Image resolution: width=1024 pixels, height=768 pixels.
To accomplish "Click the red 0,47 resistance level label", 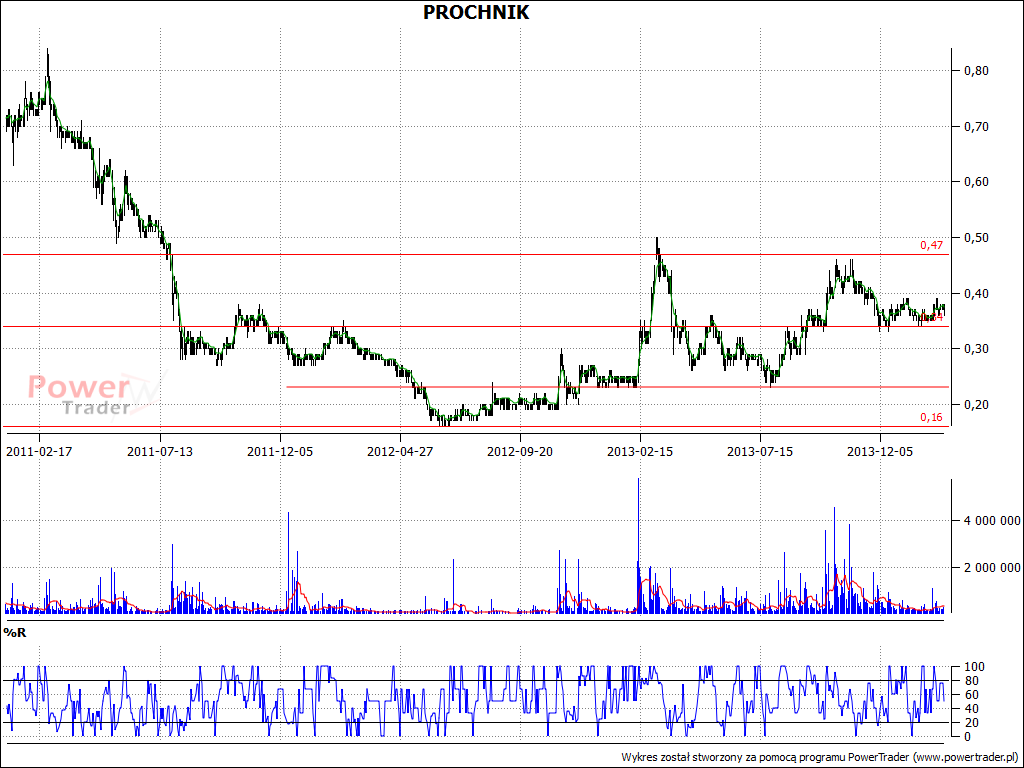I will (x=932, y=246).
